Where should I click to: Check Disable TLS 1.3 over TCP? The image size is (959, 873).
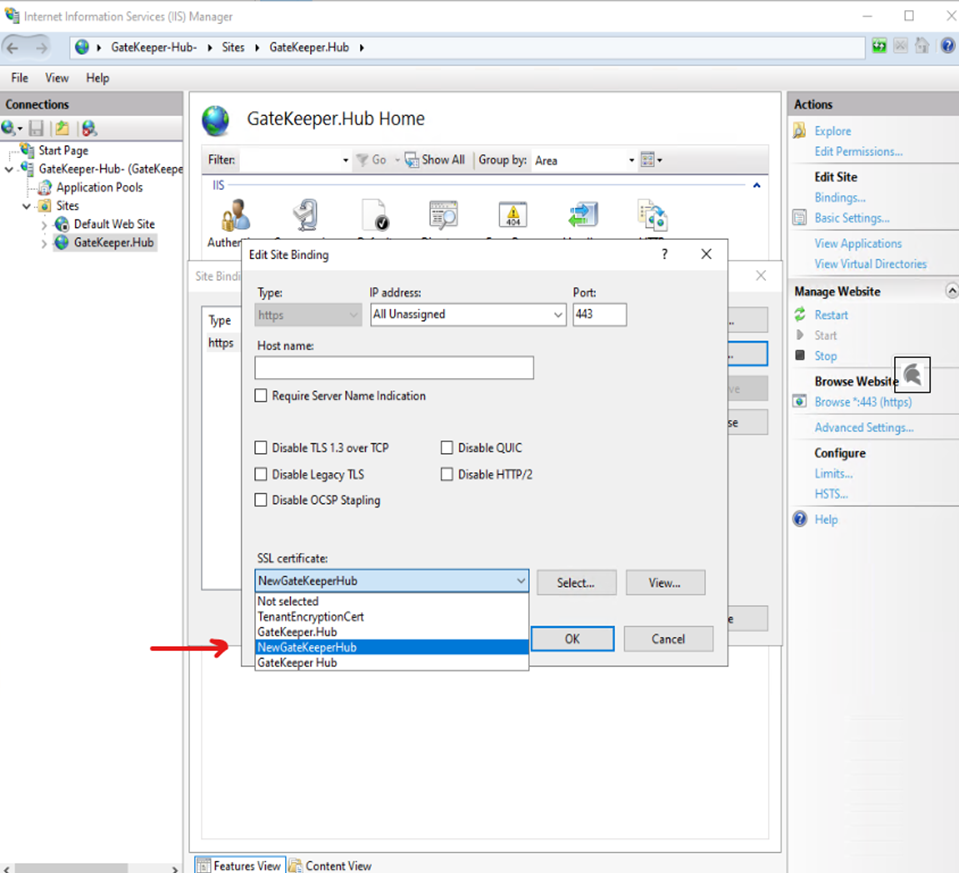[261, 448]
